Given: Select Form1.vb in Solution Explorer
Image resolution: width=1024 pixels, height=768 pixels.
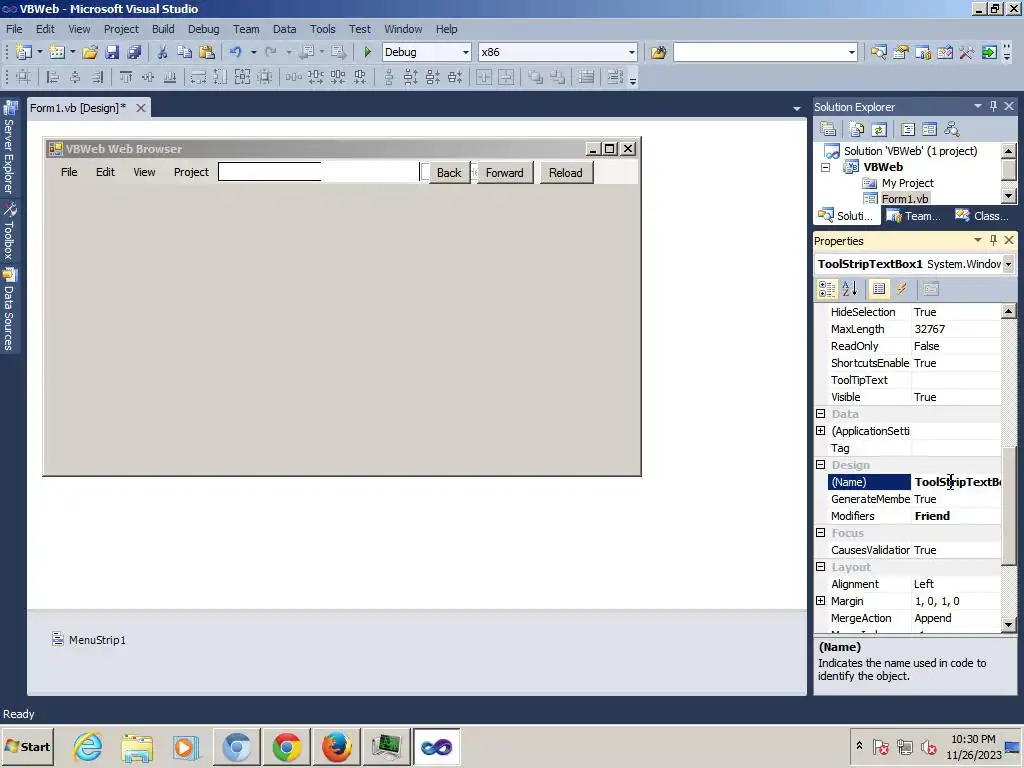Looking at the screenshot, I should [x=904, y=199].
